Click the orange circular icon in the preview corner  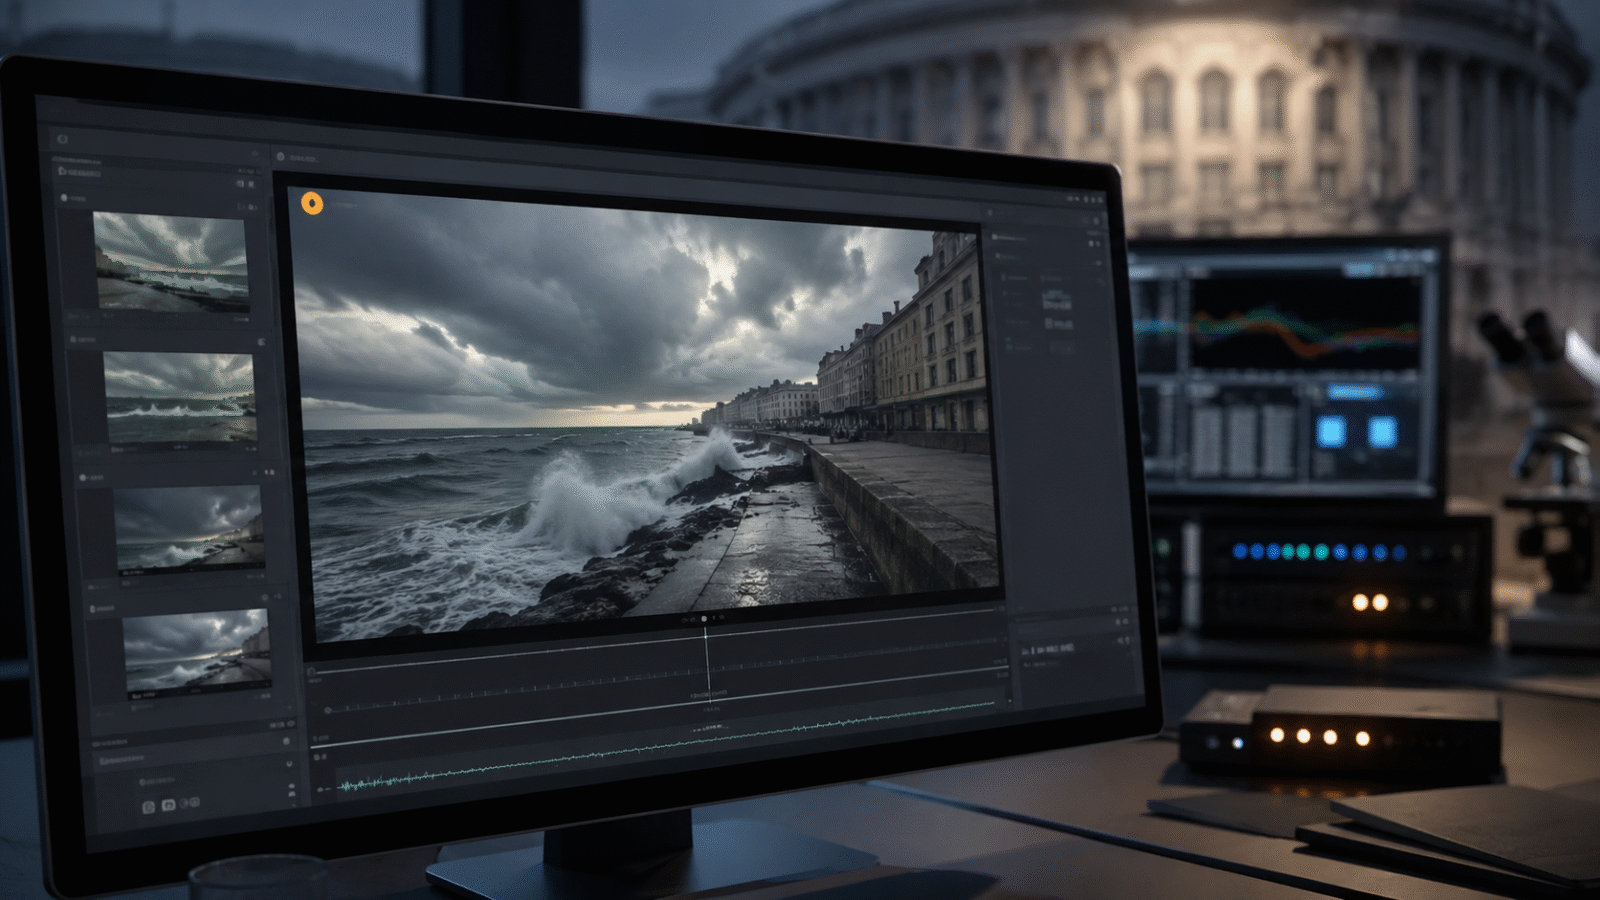[x=312, y=204]
